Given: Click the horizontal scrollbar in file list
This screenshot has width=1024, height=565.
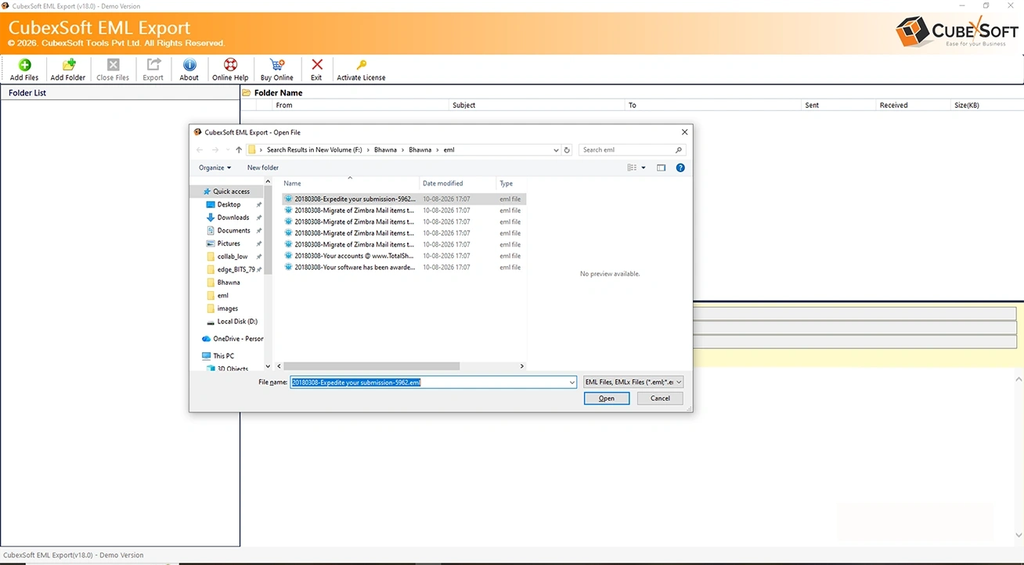Looking at the screenshot, I should click(x=371, y=366).
